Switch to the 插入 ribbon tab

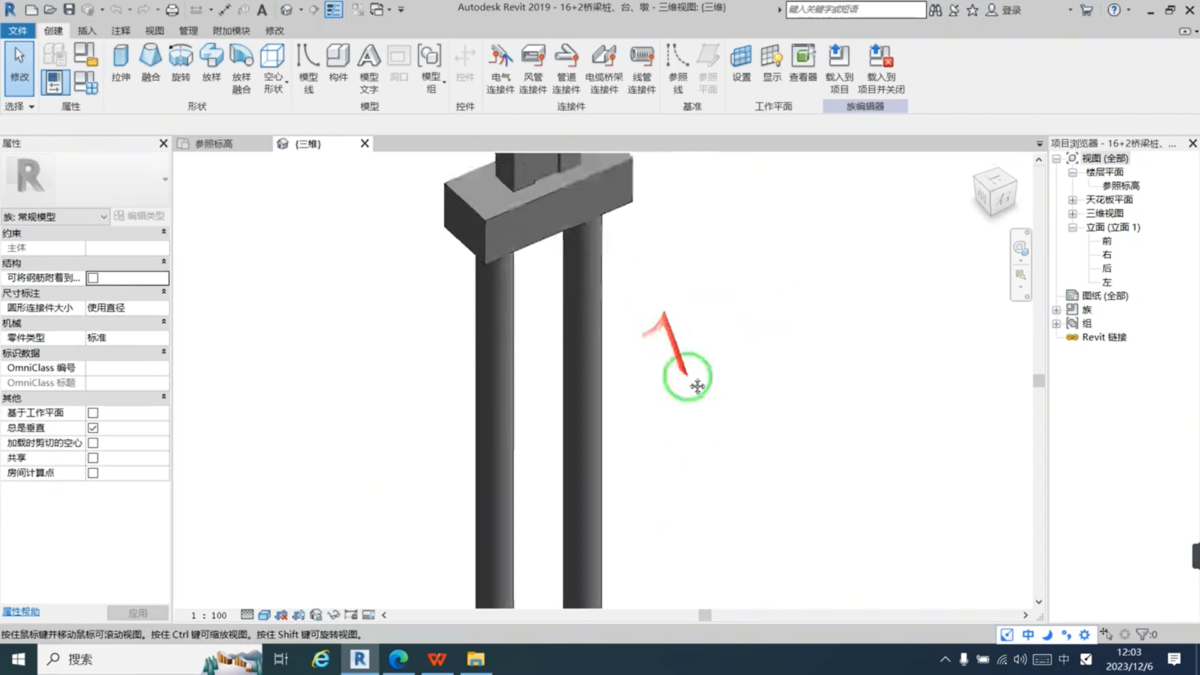click(x=87, y=31)
